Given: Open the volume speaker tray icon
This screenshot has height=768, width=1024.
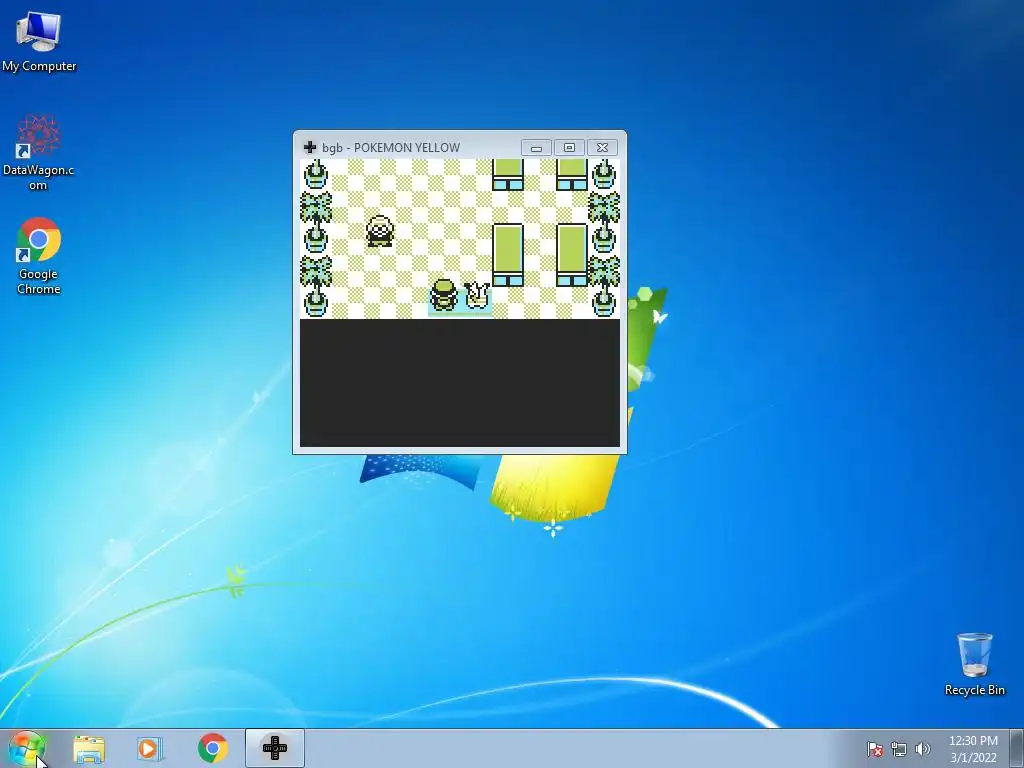Looking at the screenshot, I should coord(922,749).
